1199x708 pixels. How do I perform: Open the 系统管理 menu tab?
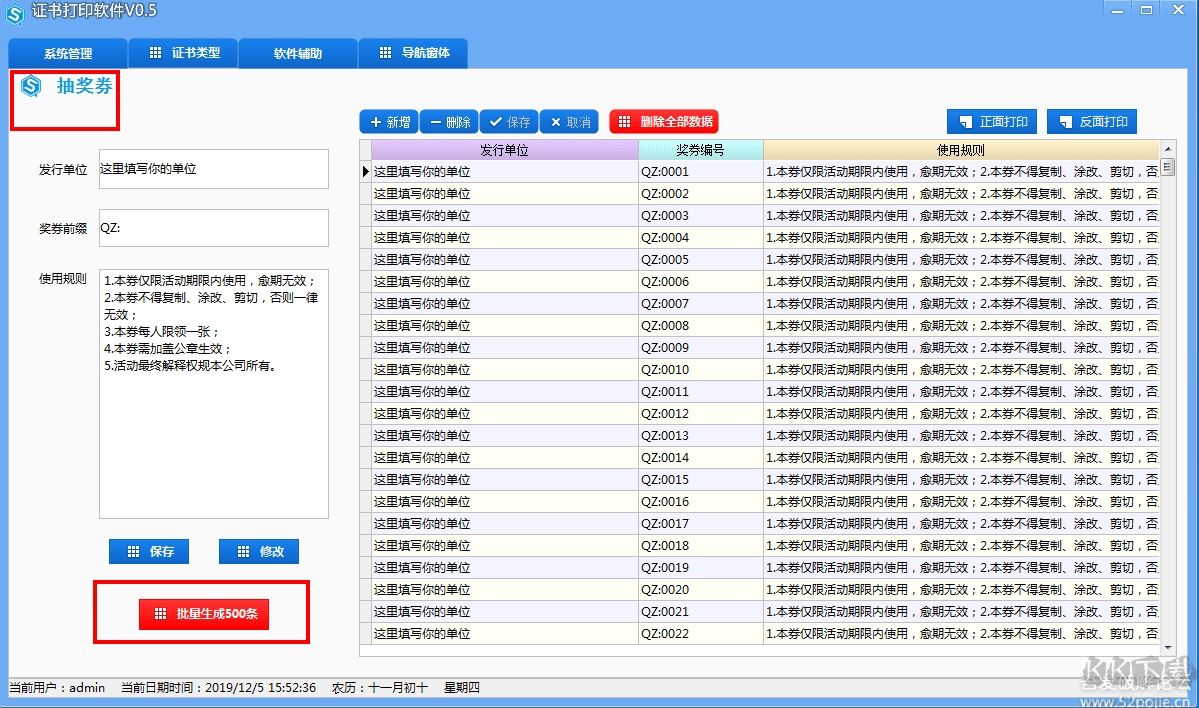click(68, 54)
